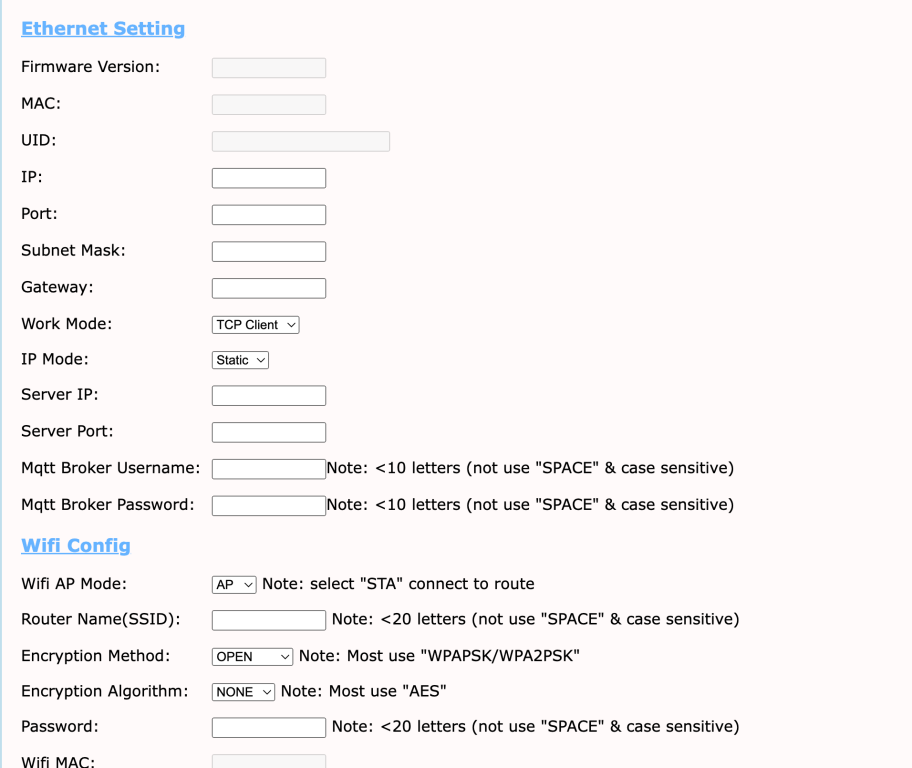Click the Wifi Config heading link
Image resolution: width=912 pixels, height=768 pixels.
click(x=76, y=546)
